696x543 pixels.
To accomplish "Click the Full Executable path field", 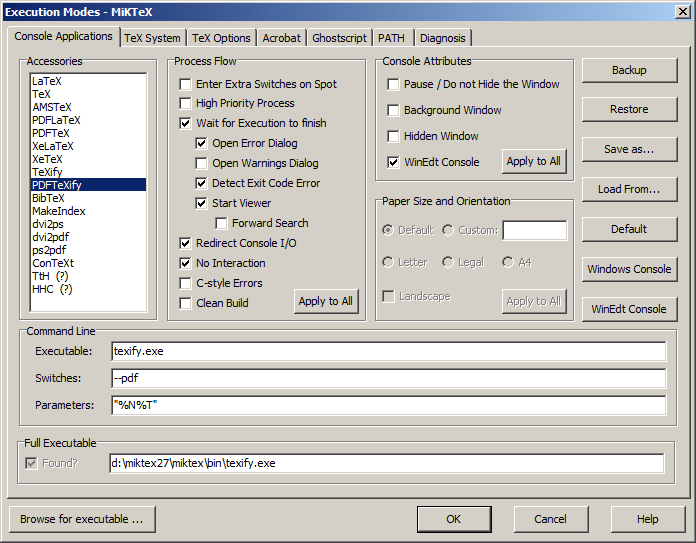I will [x=386, y=463].
